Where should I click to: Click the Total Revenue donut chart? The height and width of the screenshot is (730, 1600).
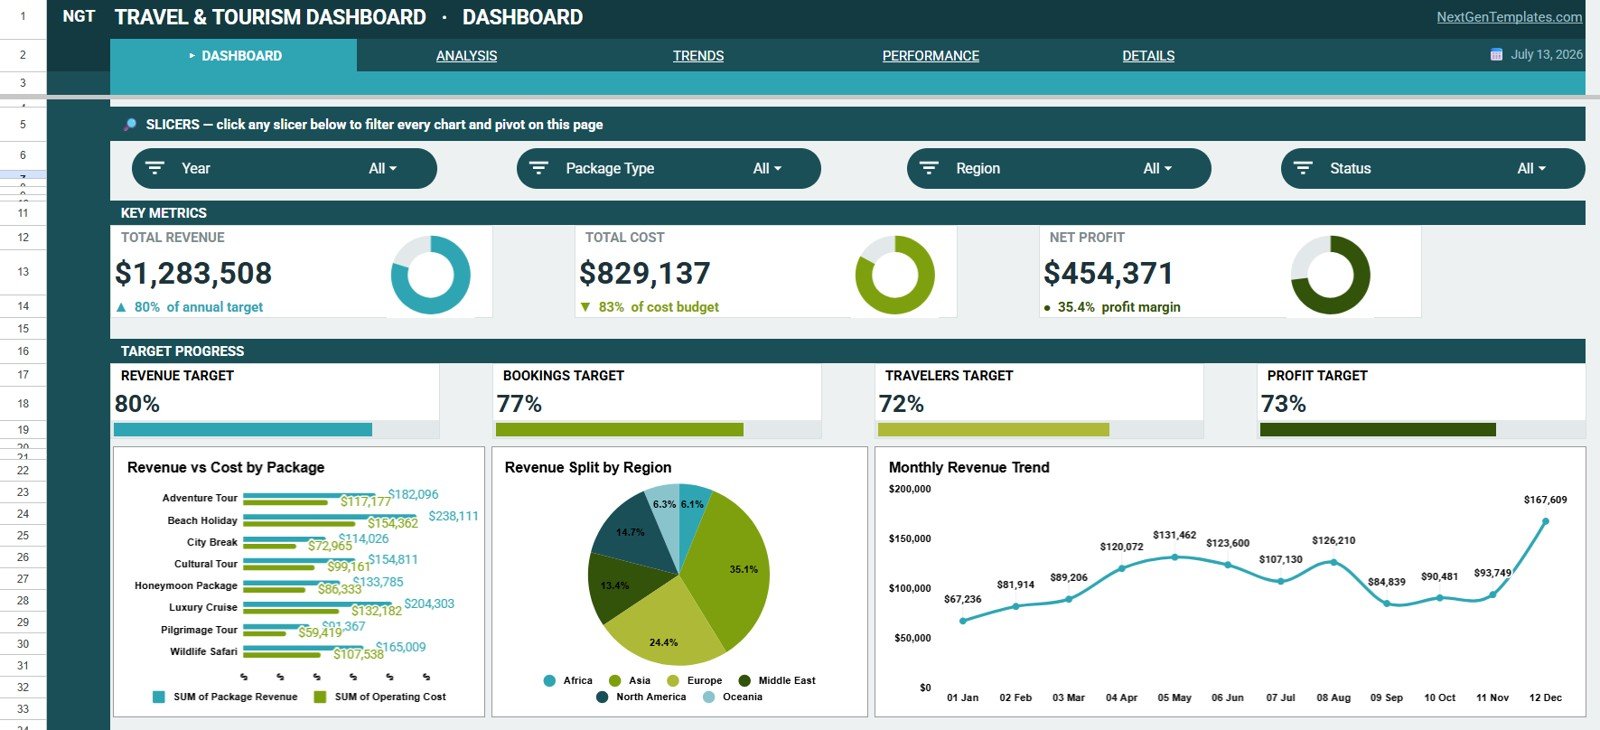(430, 275)
